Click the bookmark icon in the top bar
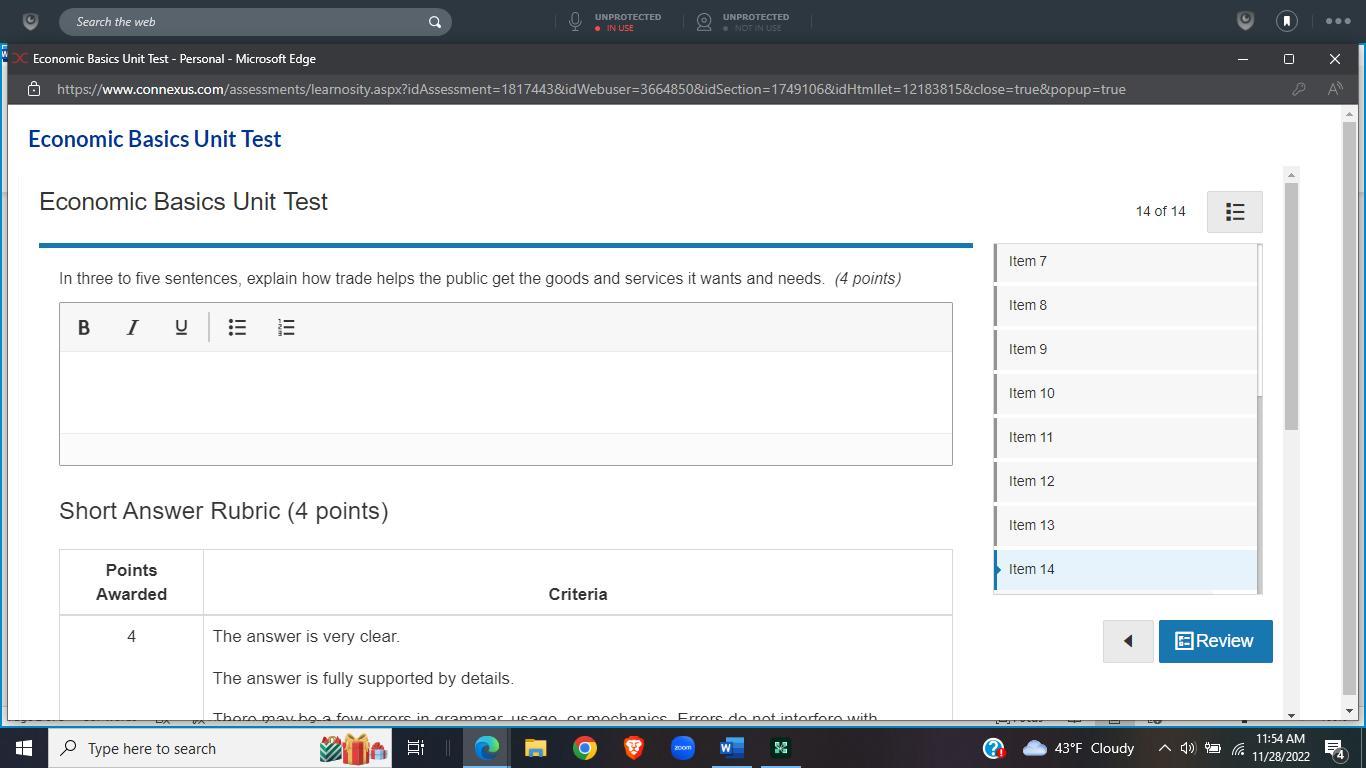The width and height of the screenshot is (1366, 768). point(1287,21)
